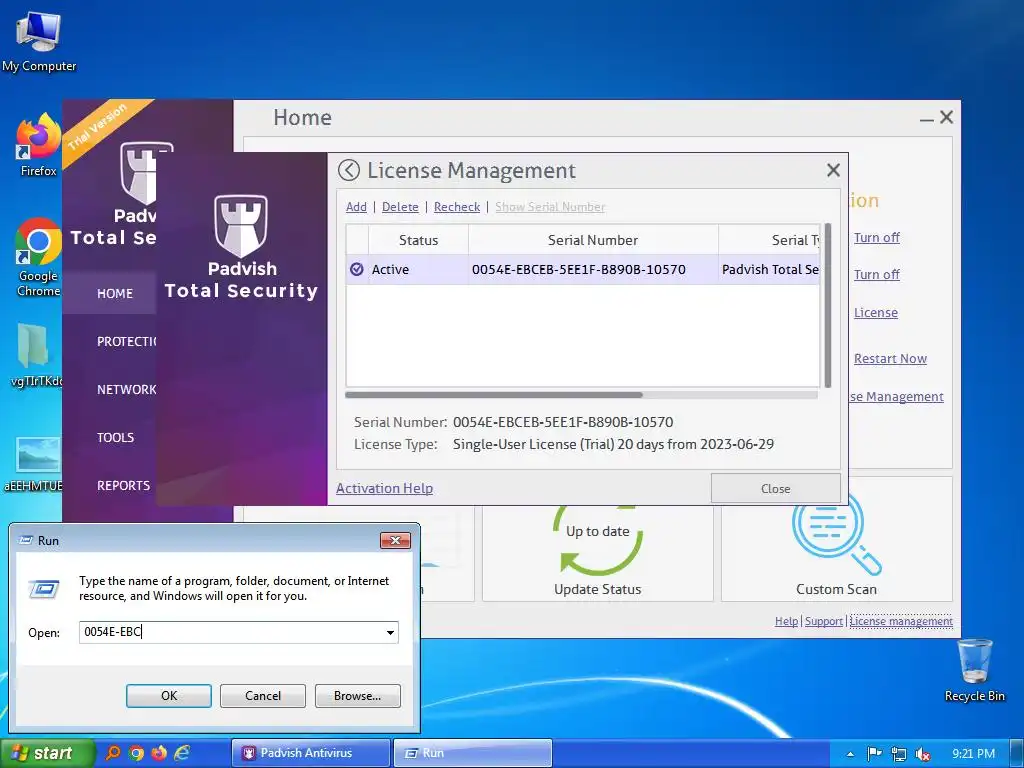Click the License link in Home window
Image resolution: width=1024 pixels, height=768 pixels.
[876, 312]
